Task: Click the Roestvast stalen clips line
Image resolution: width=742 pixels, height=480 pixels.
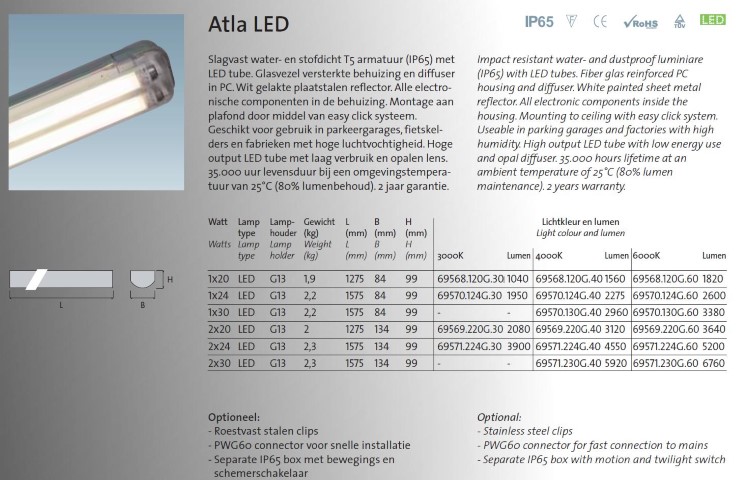Action: point(263,431)
